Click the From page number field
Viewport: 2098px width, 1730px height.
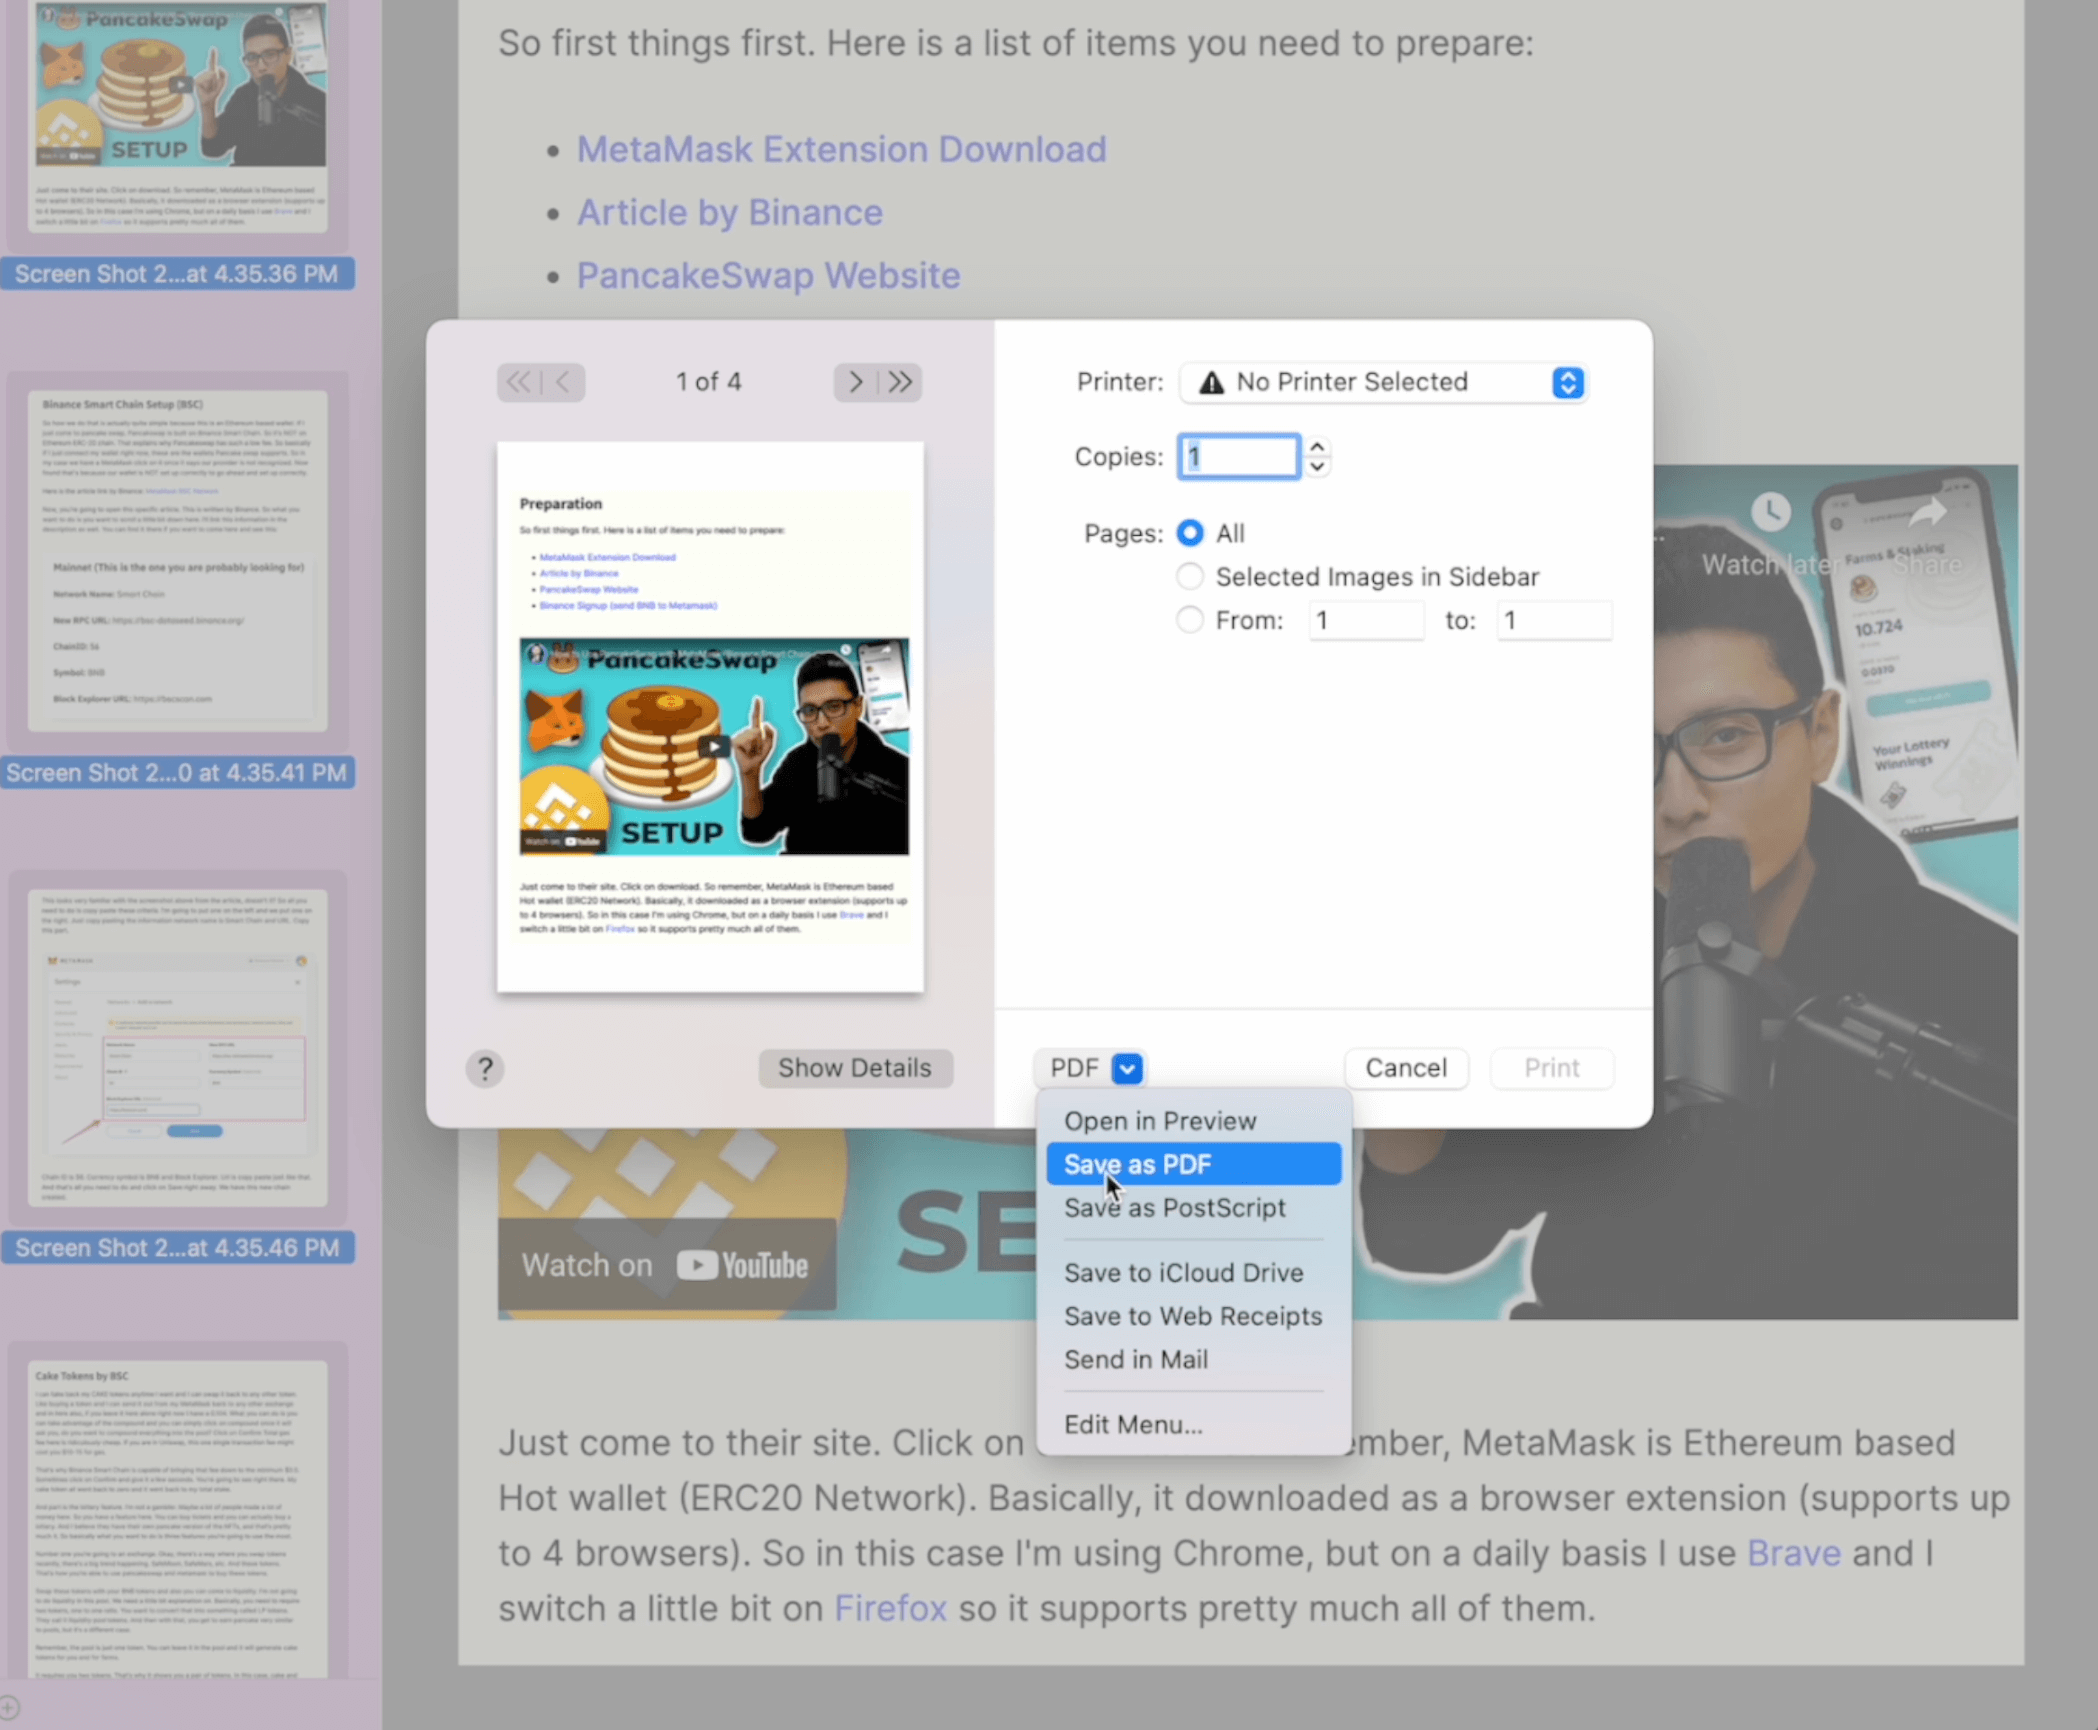tap(1366, 620)
